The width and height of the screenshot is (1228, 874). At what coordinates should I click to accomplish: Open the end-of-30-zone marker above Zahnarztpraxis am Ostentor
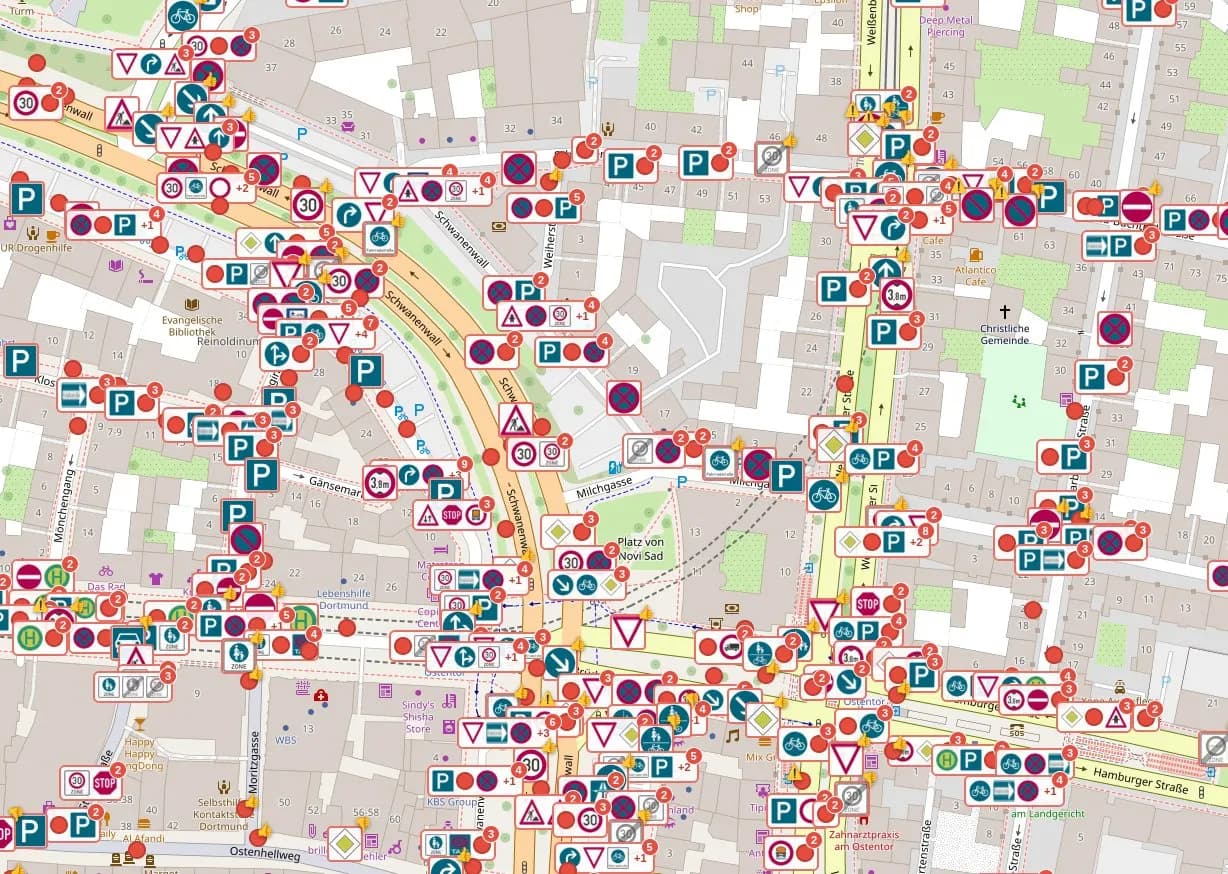852,797
